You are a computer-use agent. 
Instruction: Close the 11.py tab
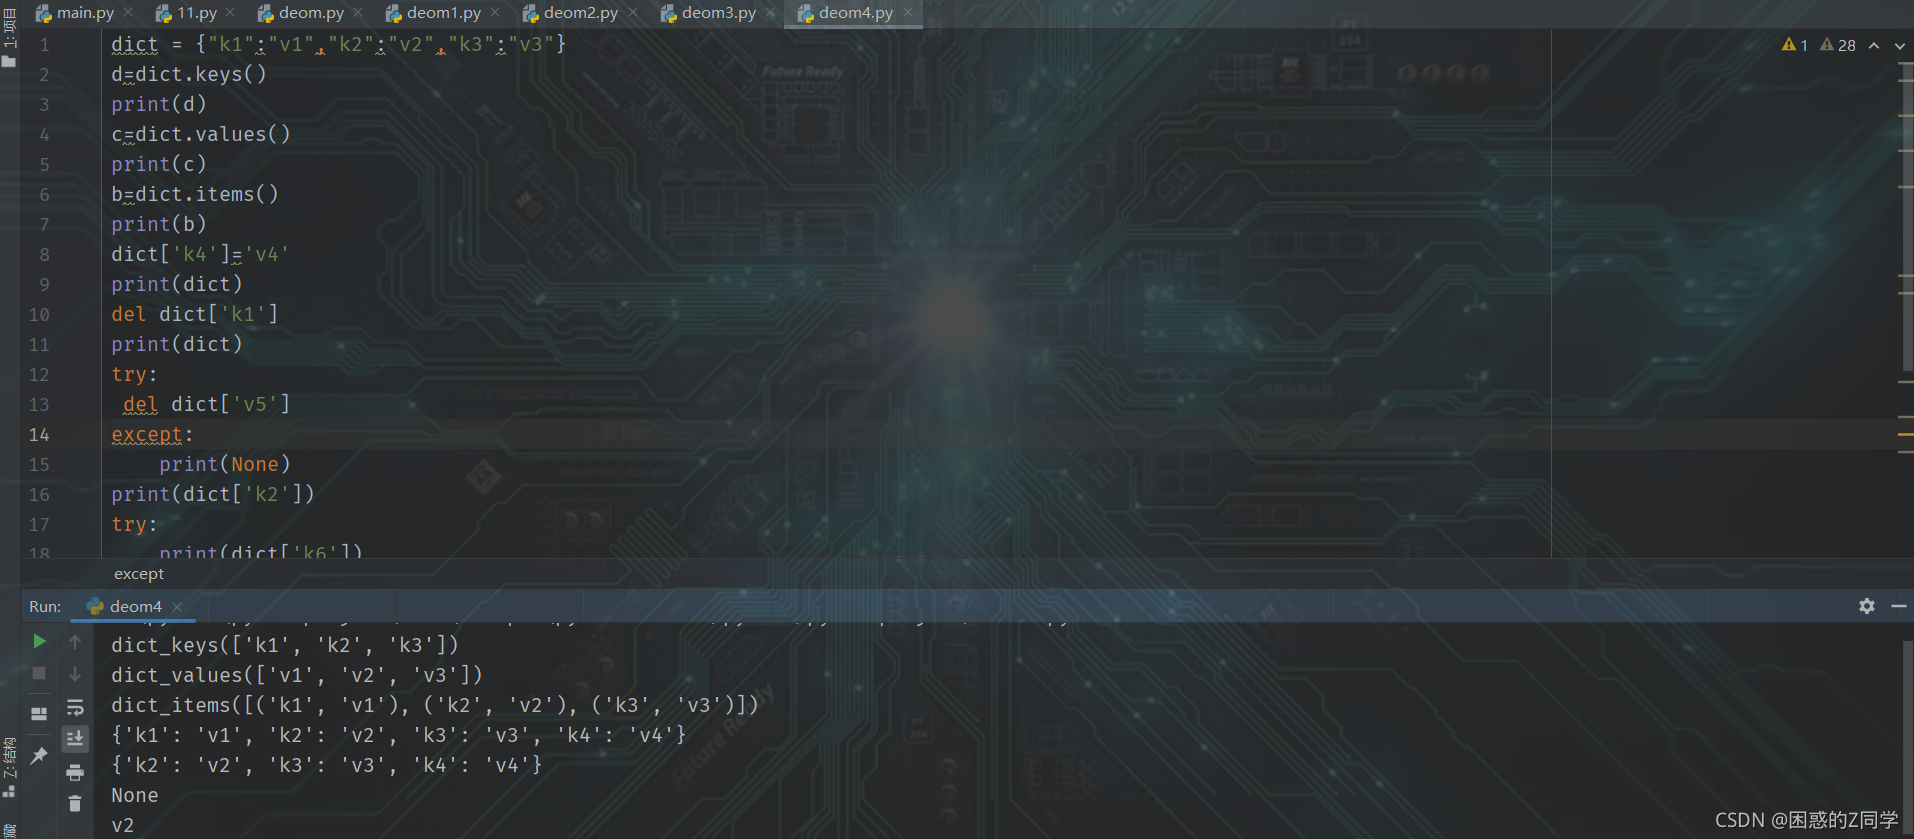coord(231,13)
